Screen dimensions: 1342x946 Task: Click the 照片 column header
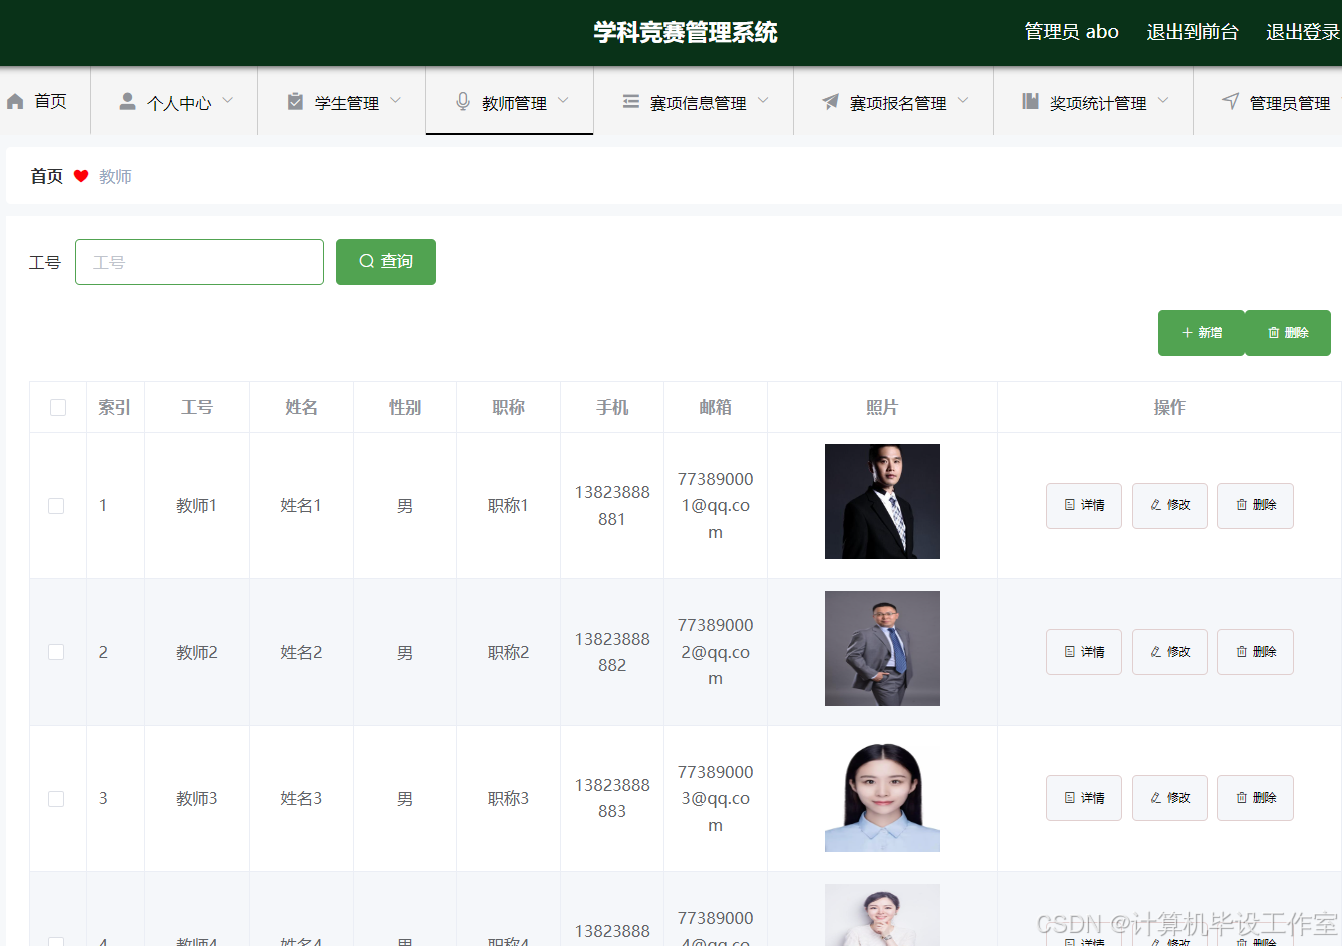tap(882, 407)
